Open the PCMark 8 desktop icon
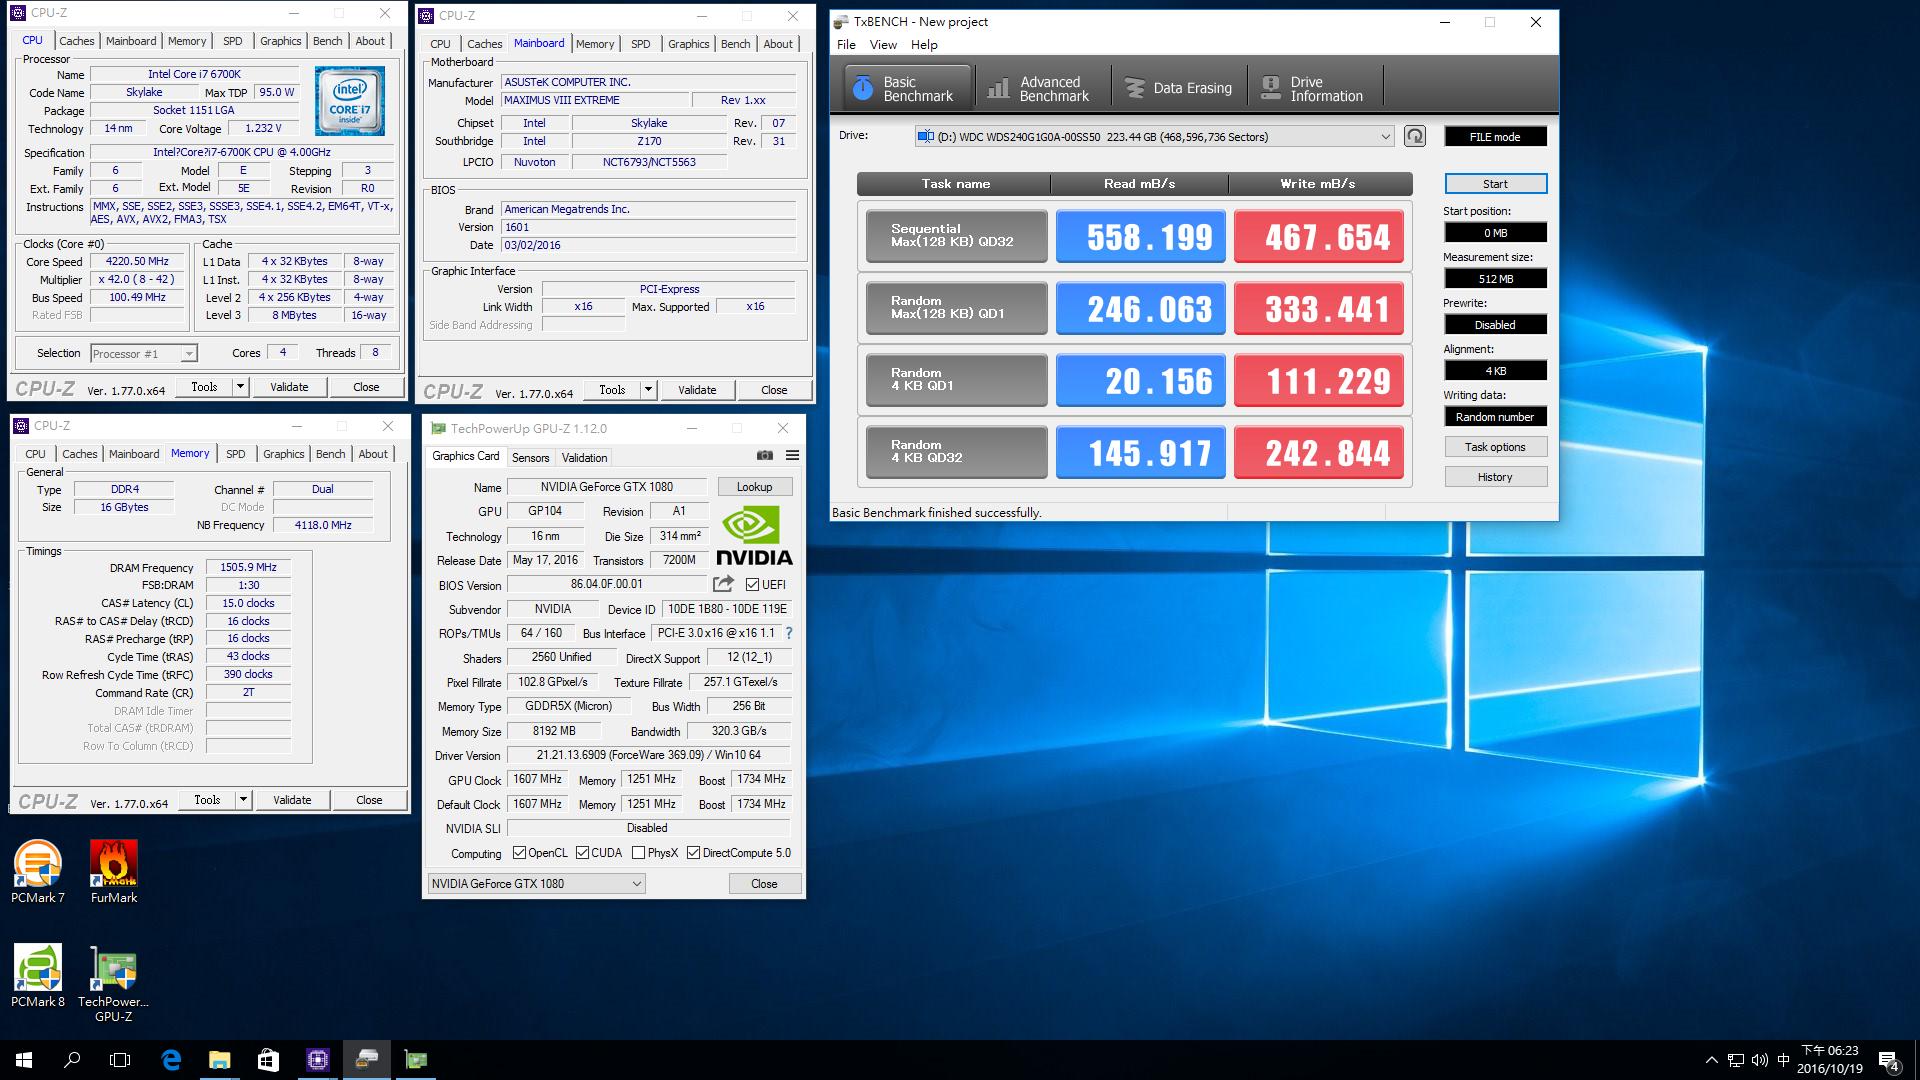This screenshot has width=1920, height=1080. [38, 967]
